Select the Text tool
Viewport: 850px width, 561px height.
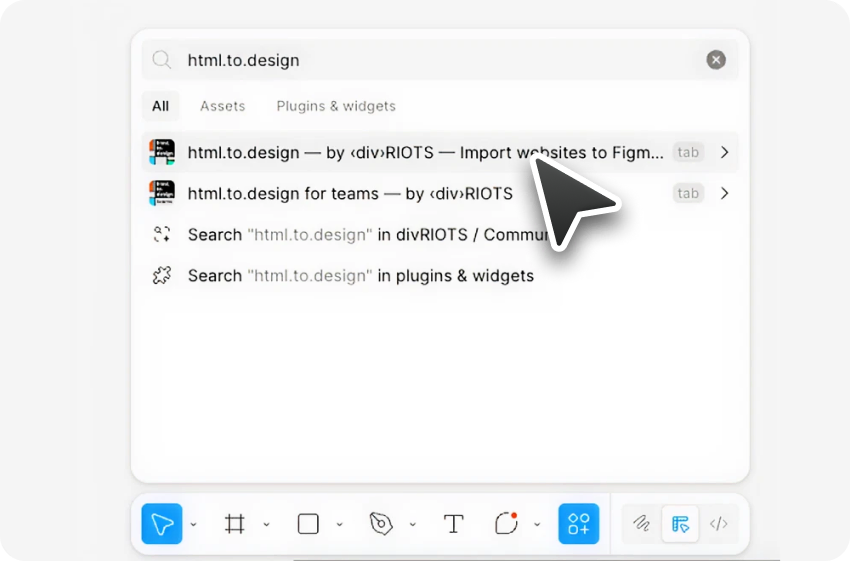pyautogui.click(x=453, y=524)
